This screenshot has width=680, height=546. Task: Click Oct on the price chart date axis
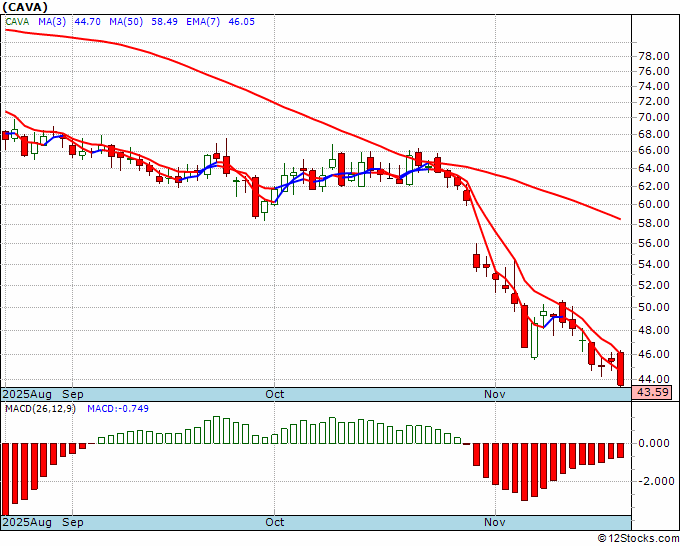pyautogui.click(x=275, y=394)
